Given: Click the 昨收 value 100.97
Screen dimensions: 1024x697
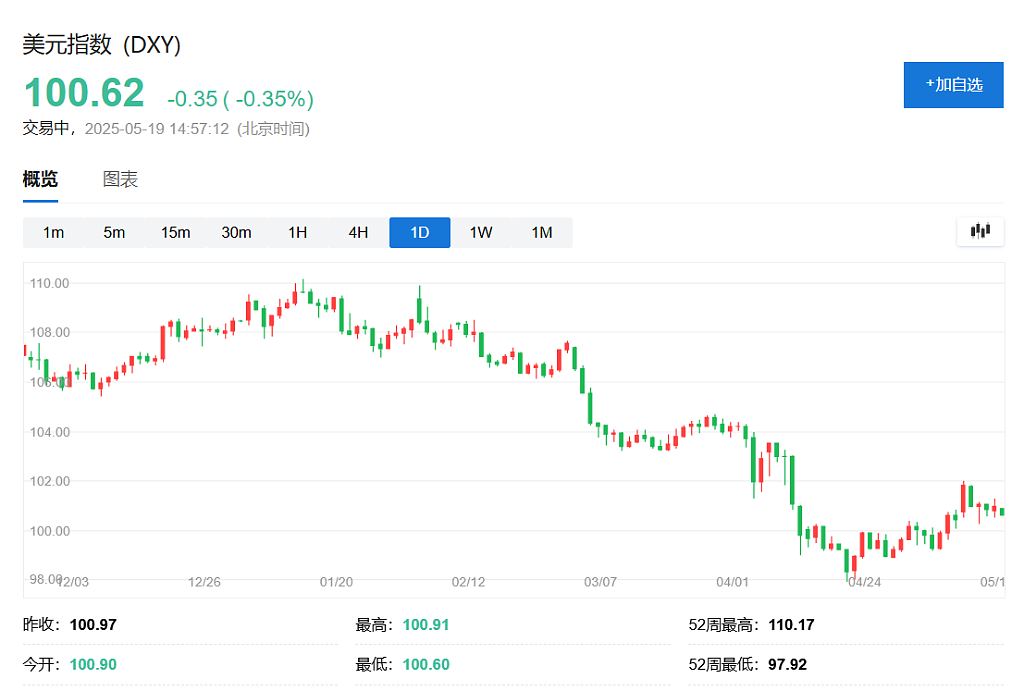Looking at the screenshot, I should click(x=93, y=625).
